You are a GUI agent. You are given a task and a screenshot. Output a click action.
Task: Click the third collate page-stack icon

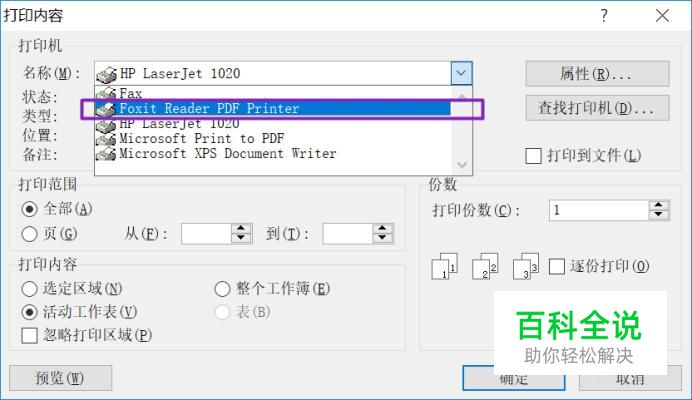pos(526,266)
